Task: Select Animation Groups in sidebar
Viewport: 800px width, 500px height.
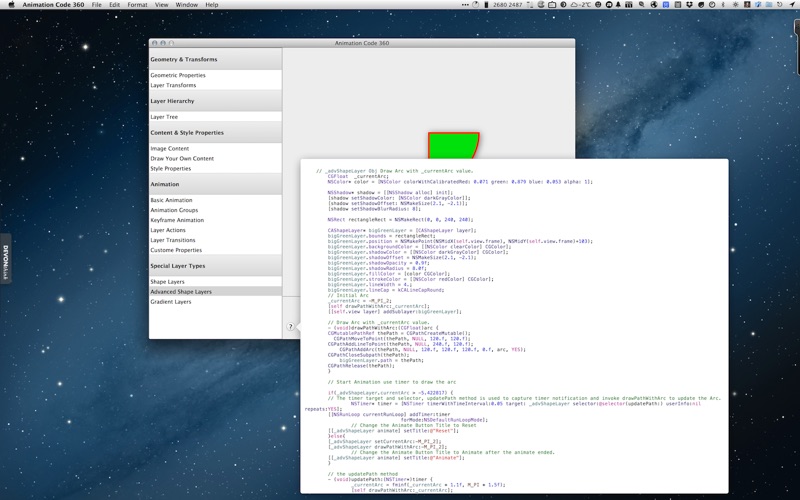Action: tap(215, 210)
